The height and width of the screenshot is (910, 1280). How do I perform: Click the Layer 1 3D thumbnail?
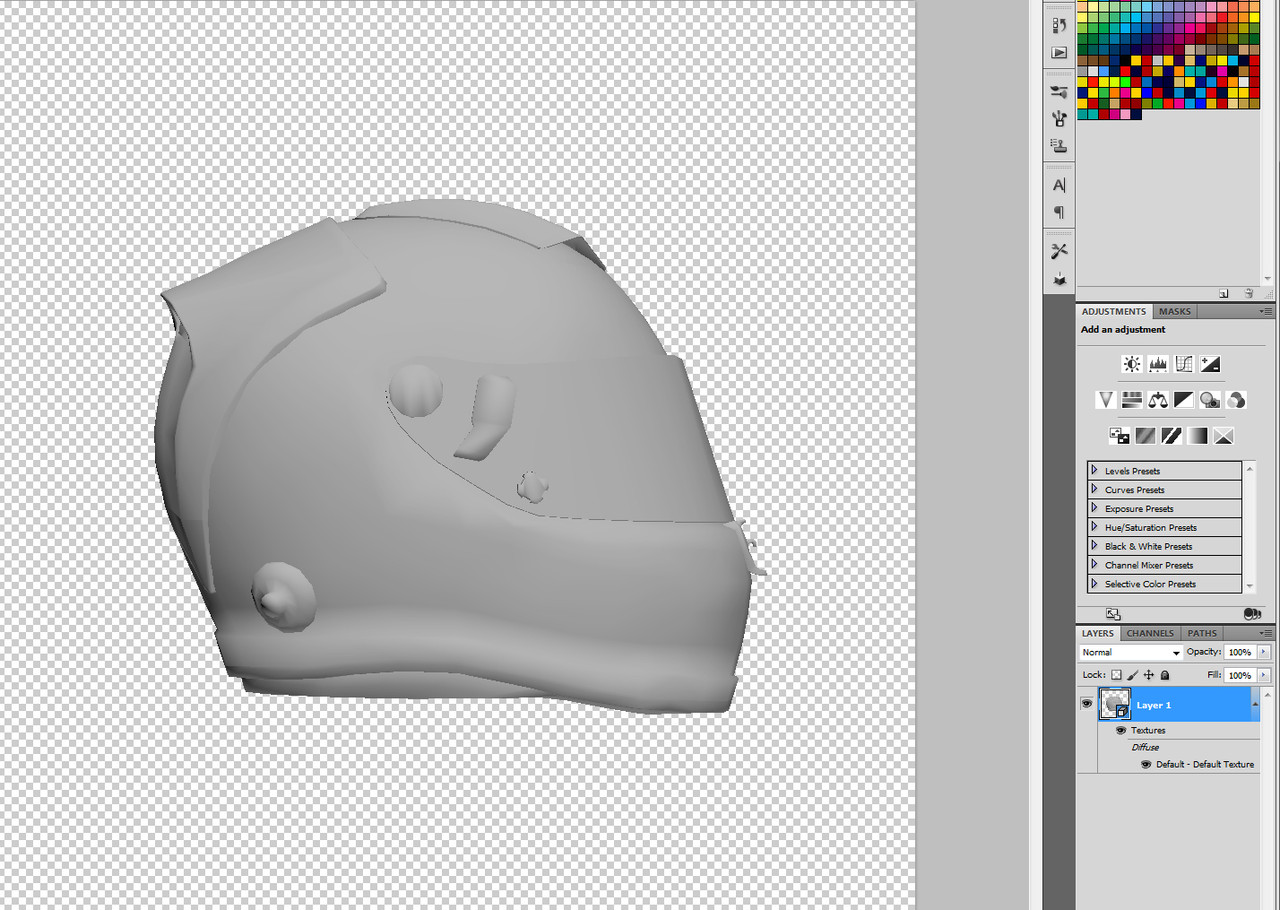pos(1114,704)
